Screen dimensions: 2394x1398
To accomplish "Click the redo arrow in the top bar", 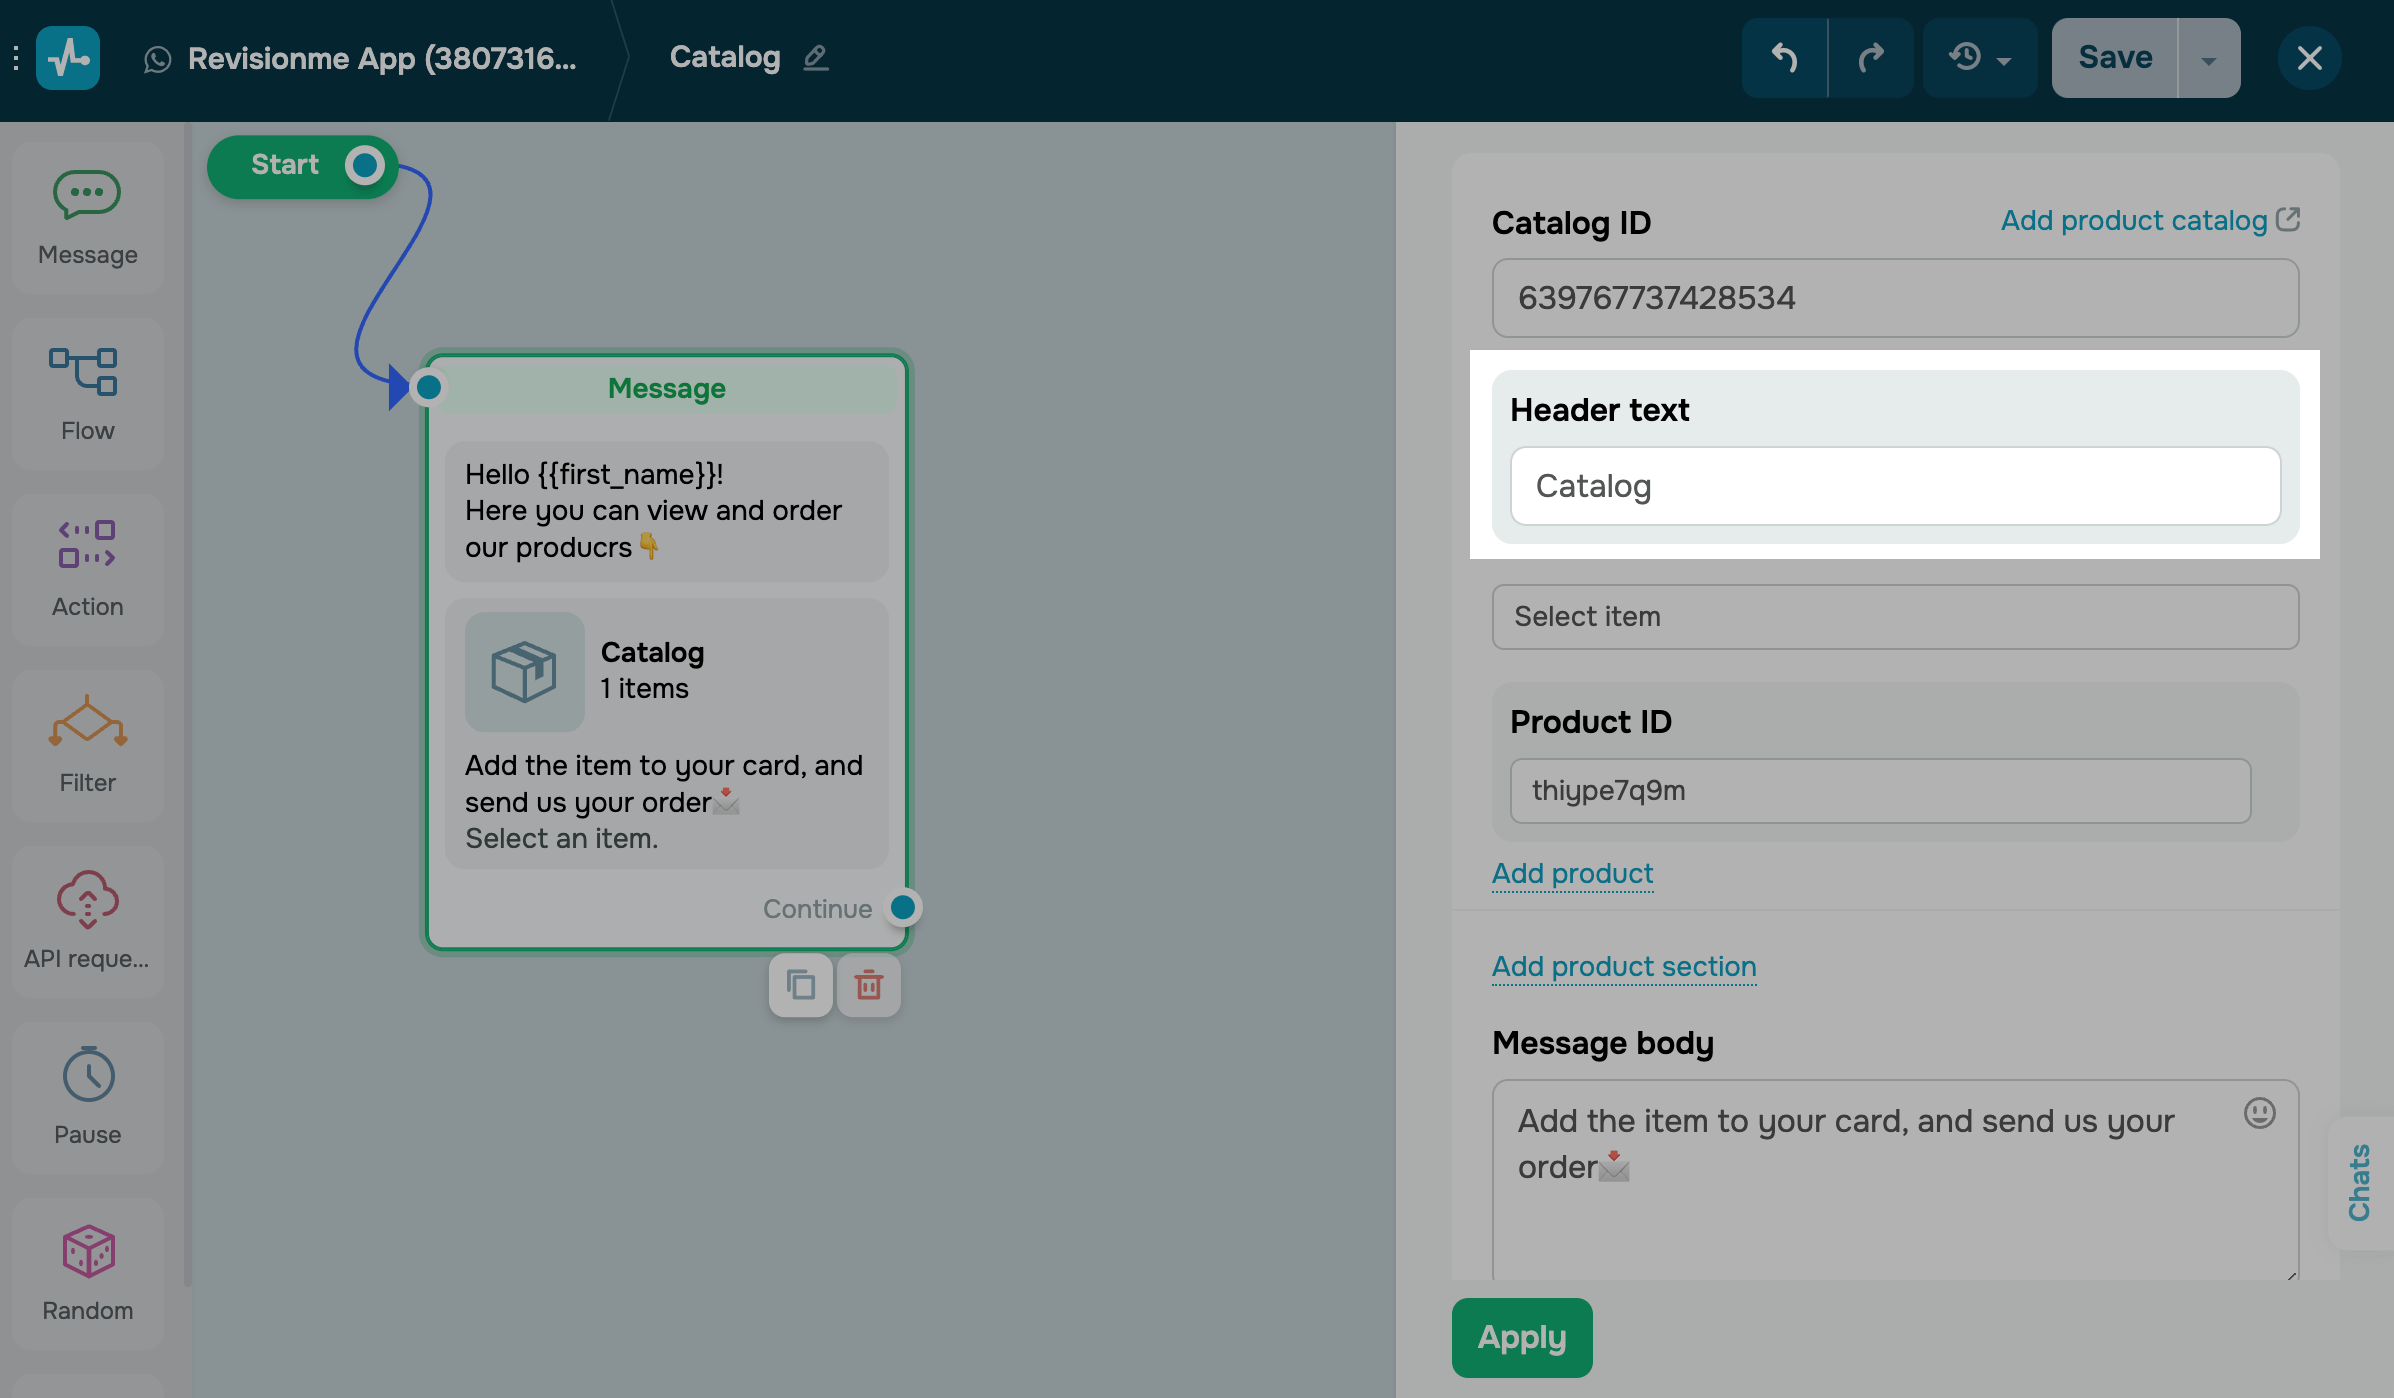I will pyautogui.click(x=1870, y=58).
